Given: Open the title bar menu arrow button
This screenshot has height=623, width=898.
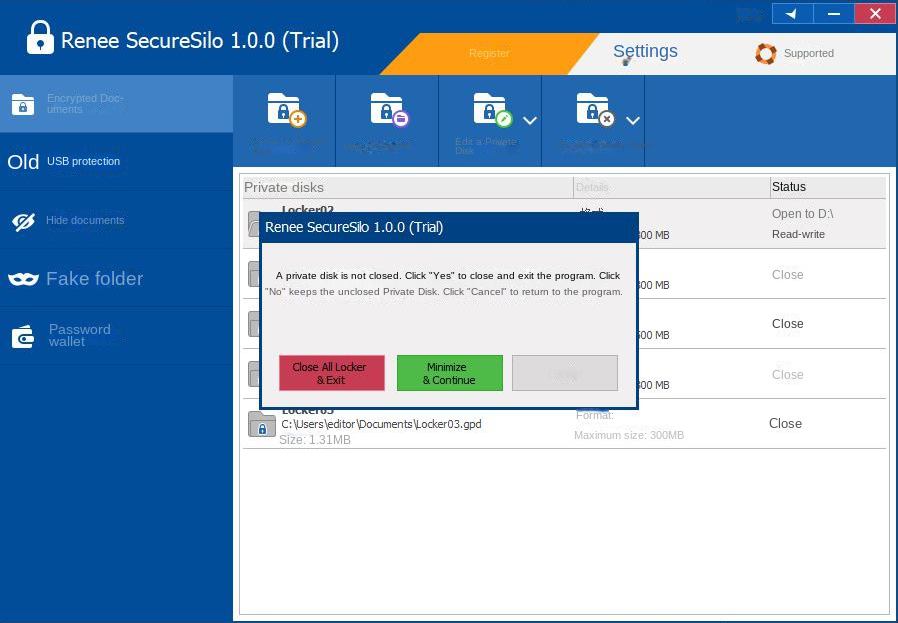Looking at the screenshot, I should click(x=792, y=13).
